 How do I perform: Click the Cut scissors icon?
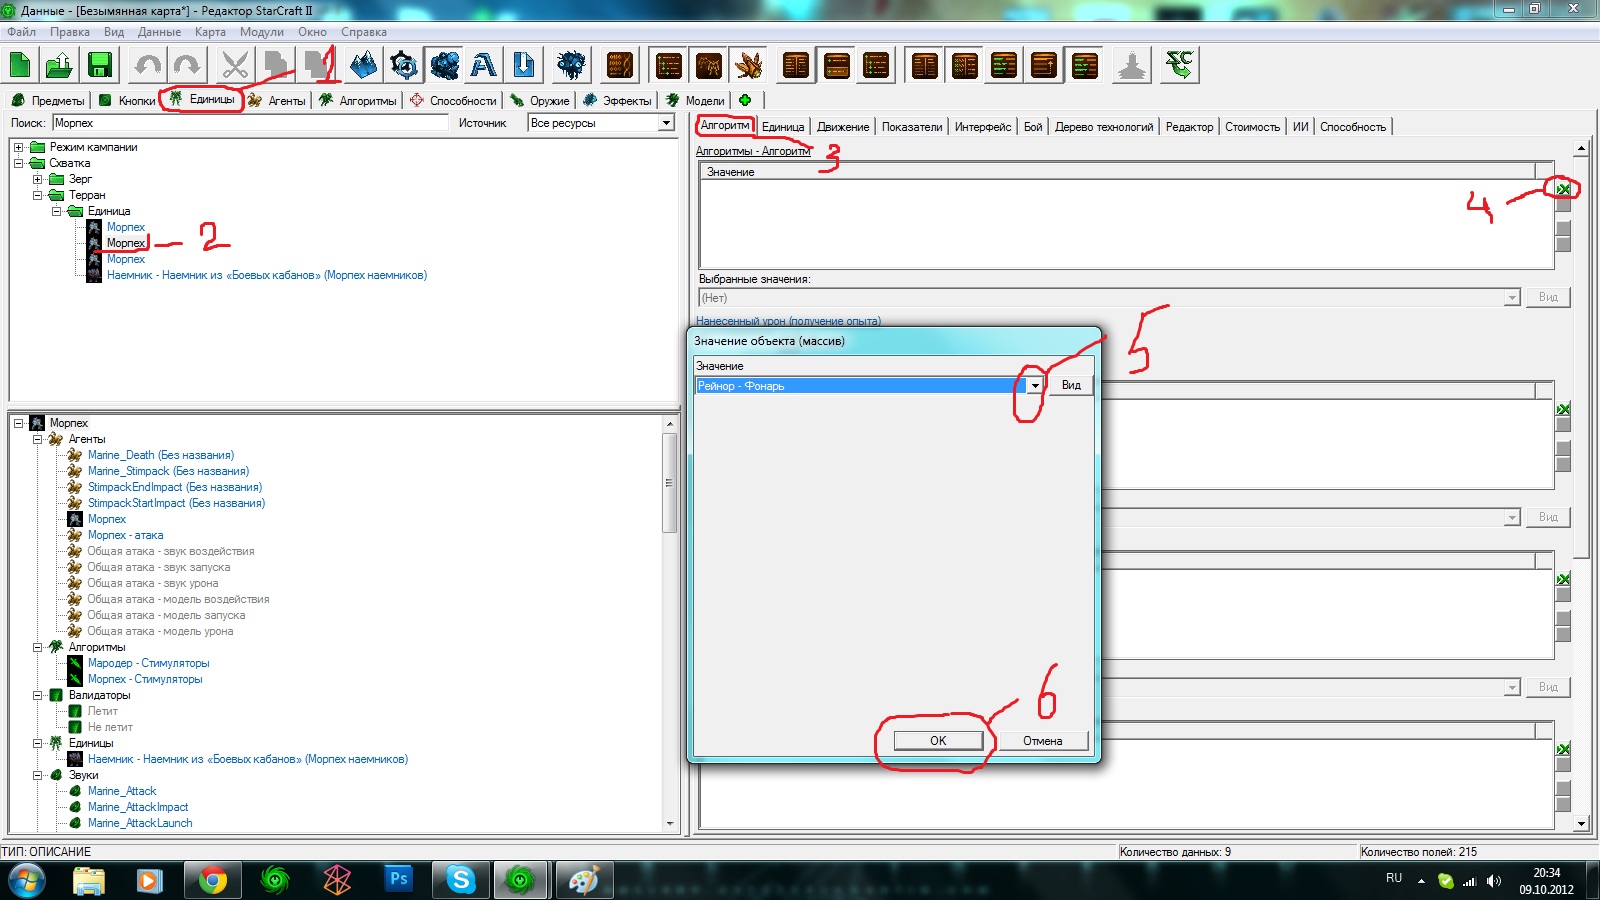[235, 66]
